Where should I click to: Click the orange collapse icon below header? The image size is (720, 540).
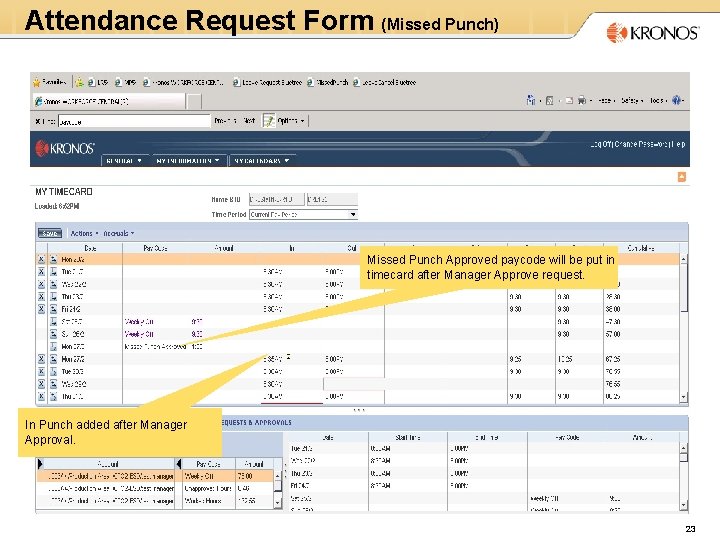[682, 177]
